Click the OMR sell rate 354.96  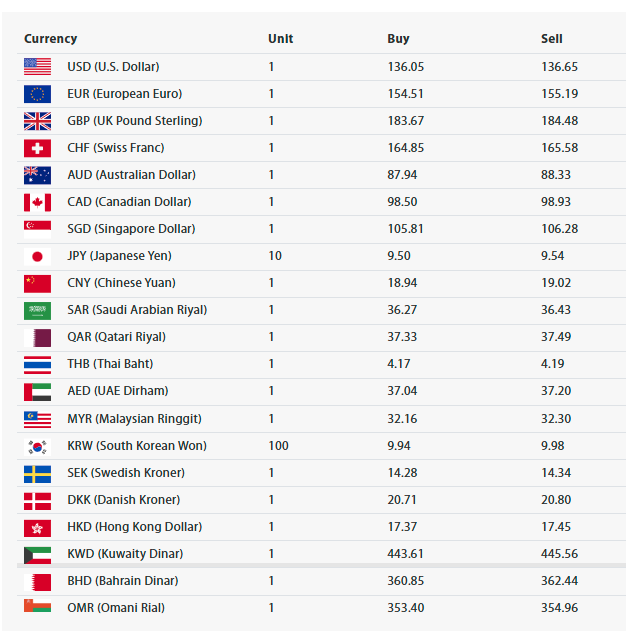point(559,608)
